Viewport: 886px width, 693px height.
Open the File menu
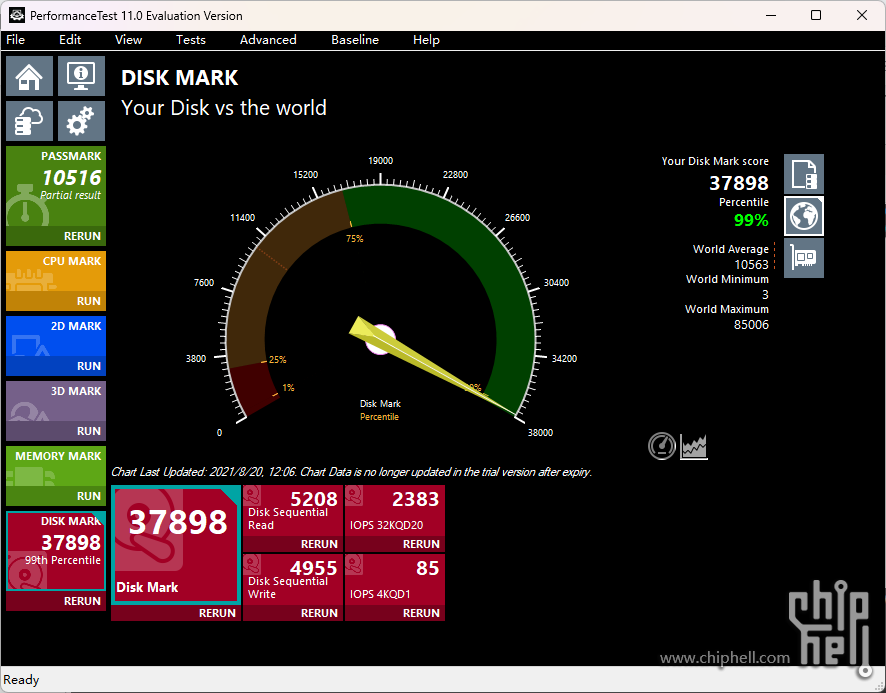(15, 40)
